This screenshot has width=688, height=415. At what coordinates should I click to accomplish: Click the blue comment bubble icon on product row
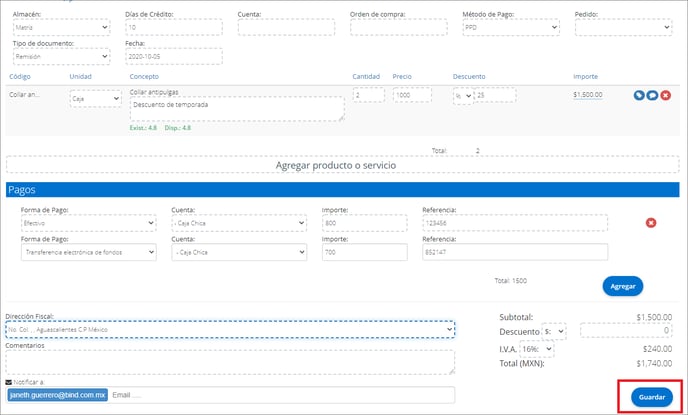coord(652,95)
